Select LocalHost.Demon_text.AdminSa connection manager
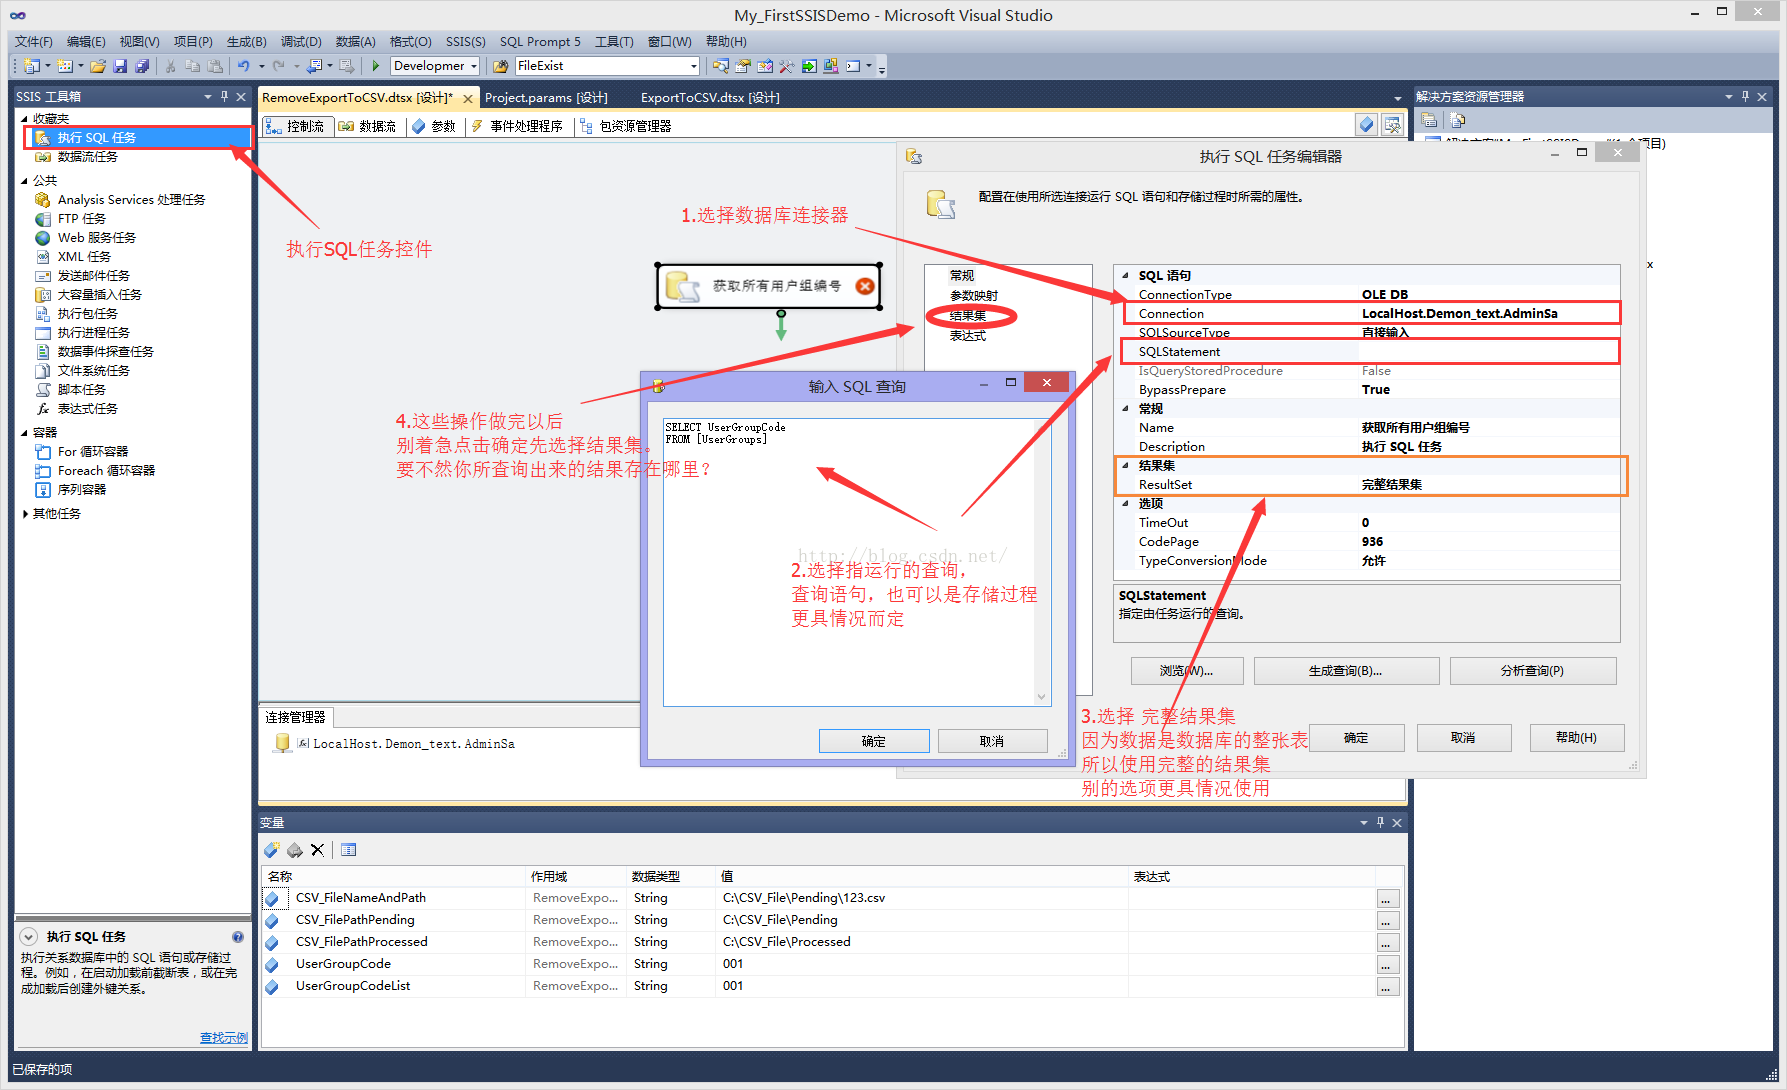This screenshot has width=1787, height=1090. (x=395, y=744)
